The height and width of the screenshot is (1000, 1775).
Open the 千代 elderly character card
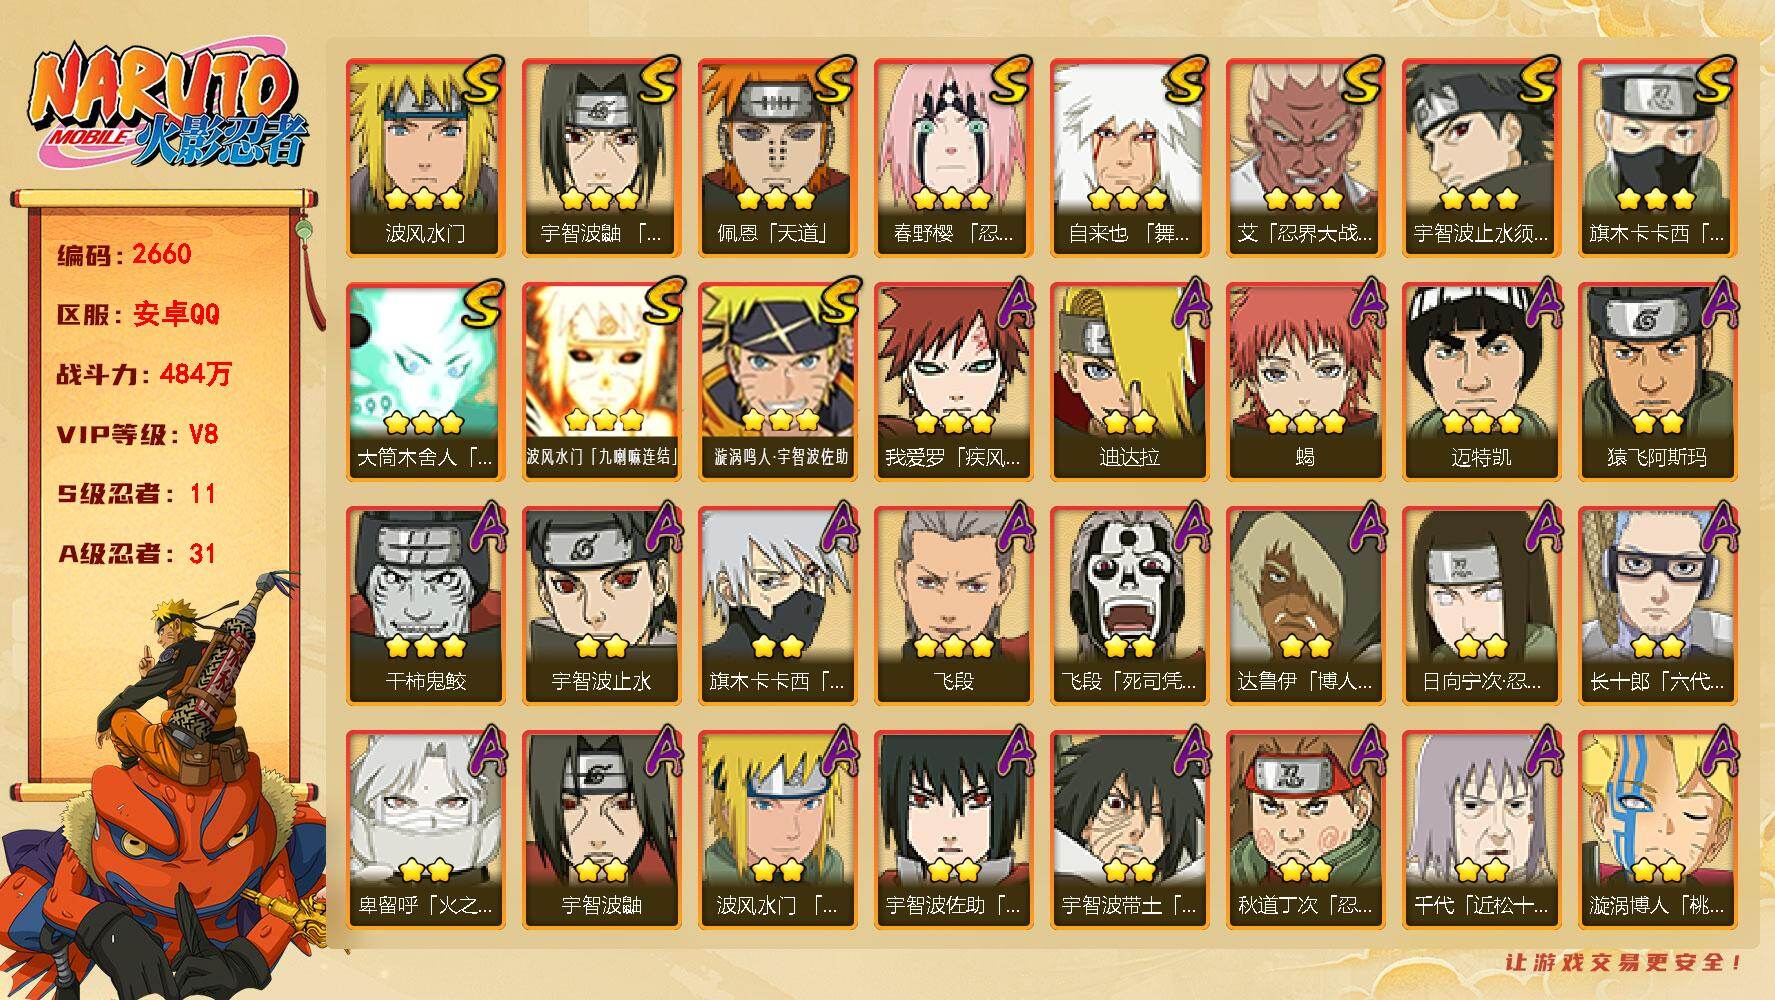coord(1481,829)
